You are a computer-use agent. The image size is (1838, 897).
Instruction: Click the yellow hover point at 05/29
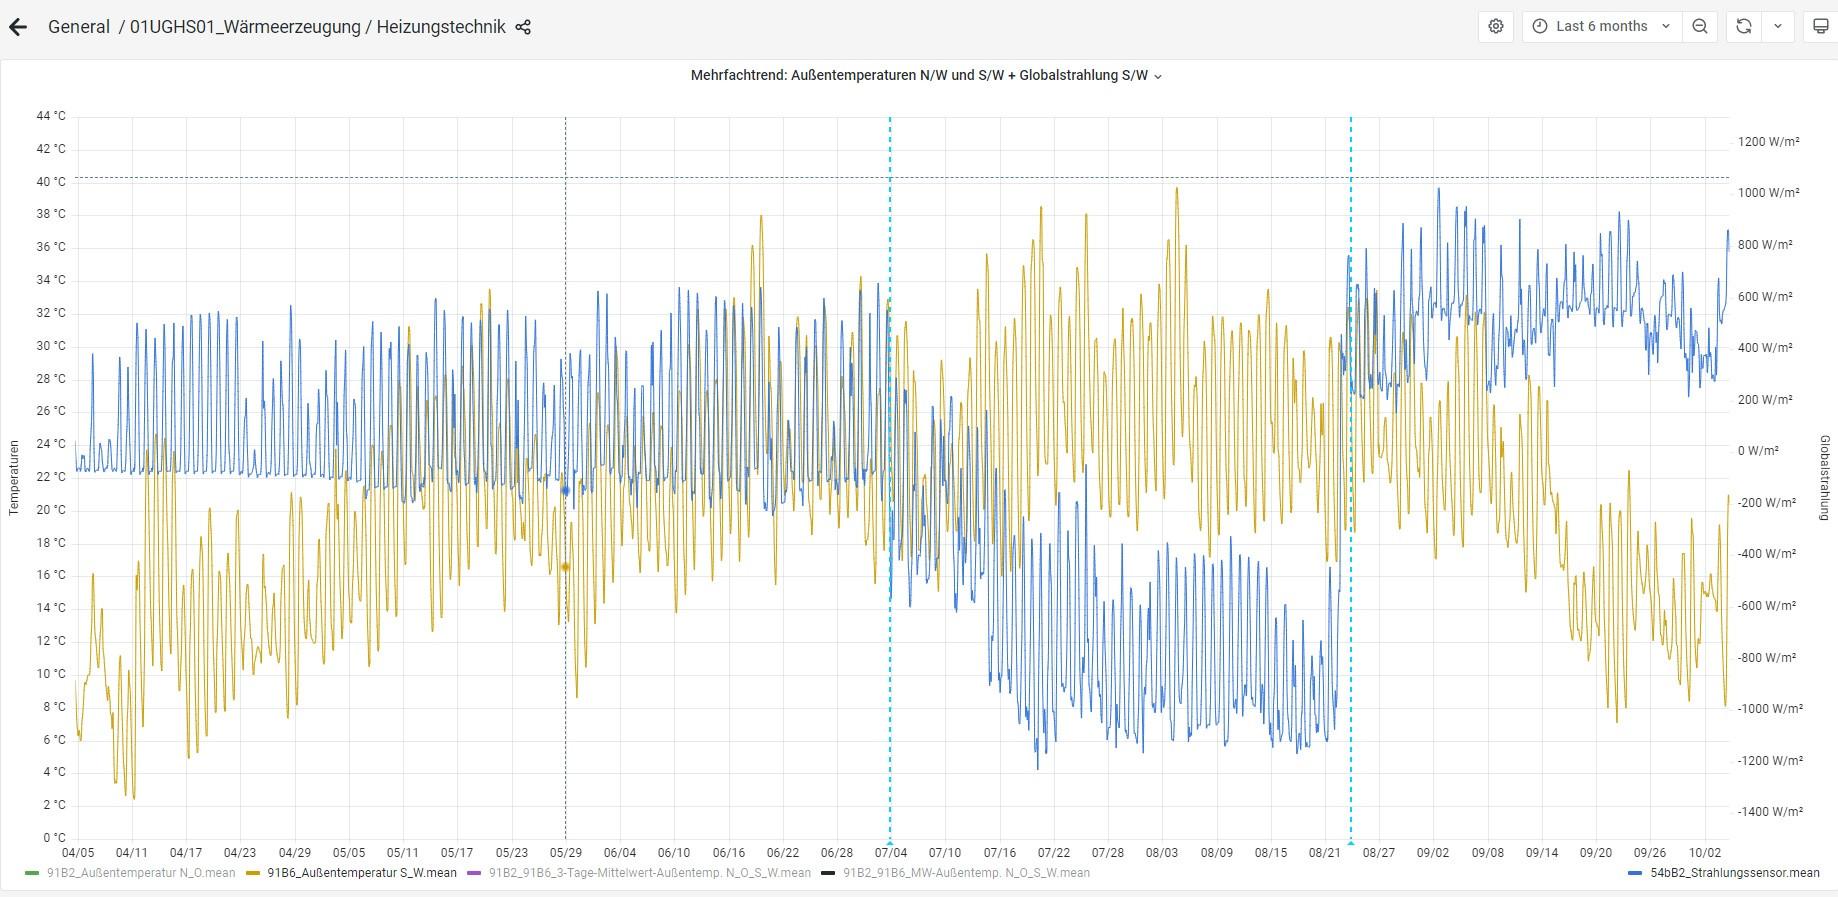click(565, 567)
